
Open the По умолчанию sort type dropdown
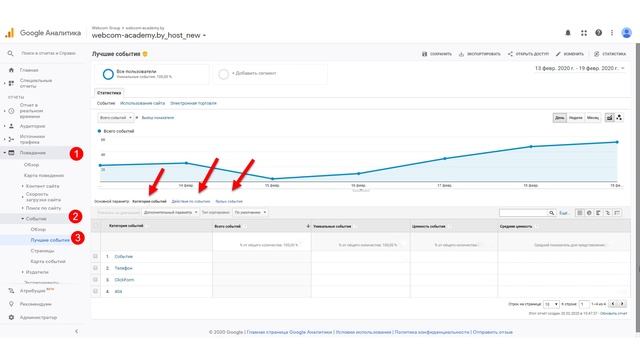tap(250, 212)
